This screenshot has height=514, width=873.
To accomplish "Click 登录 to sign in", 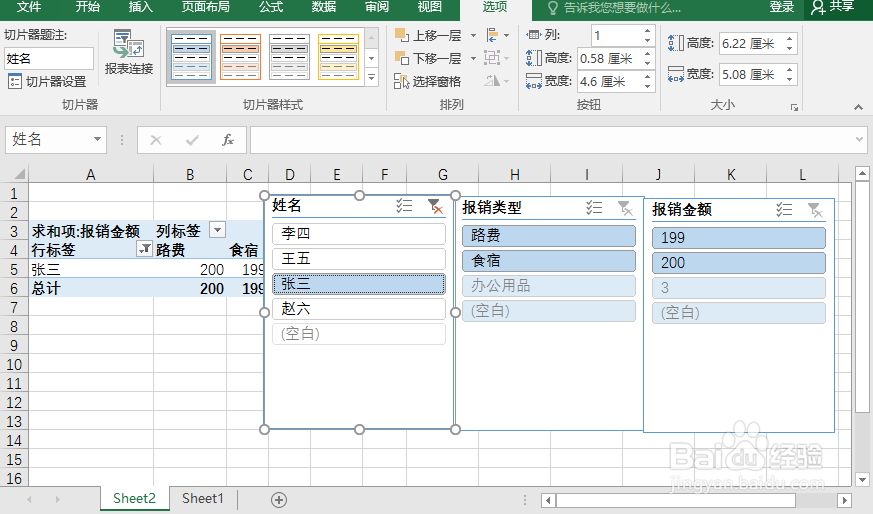I will click(781, 7).
